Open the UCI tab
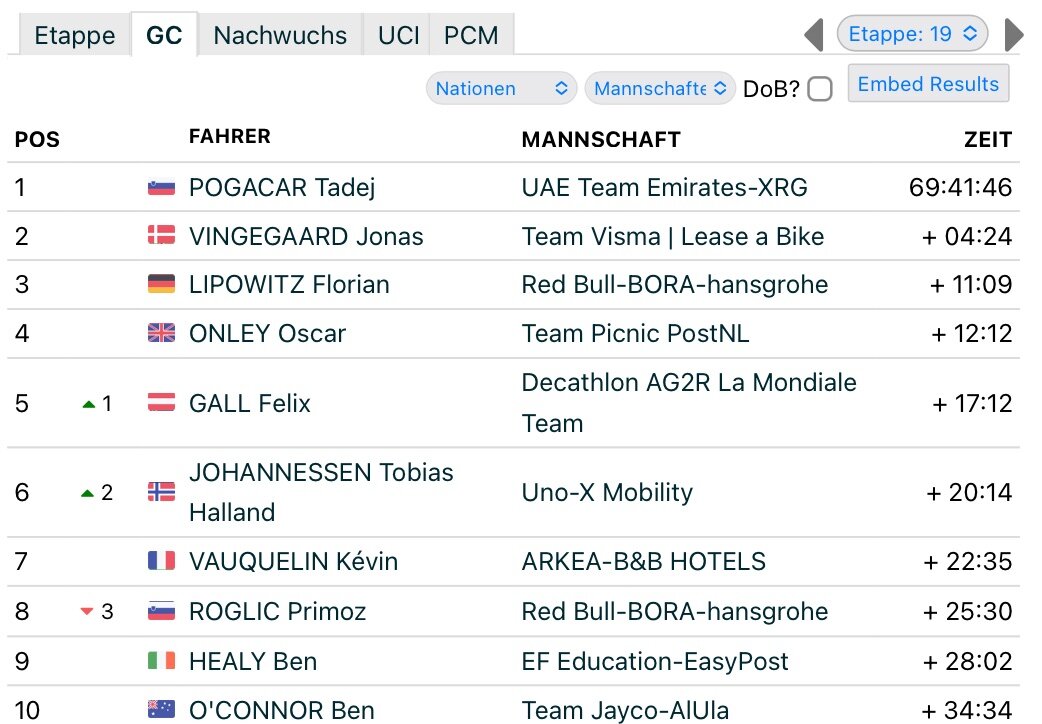 [x=398, y=35]
